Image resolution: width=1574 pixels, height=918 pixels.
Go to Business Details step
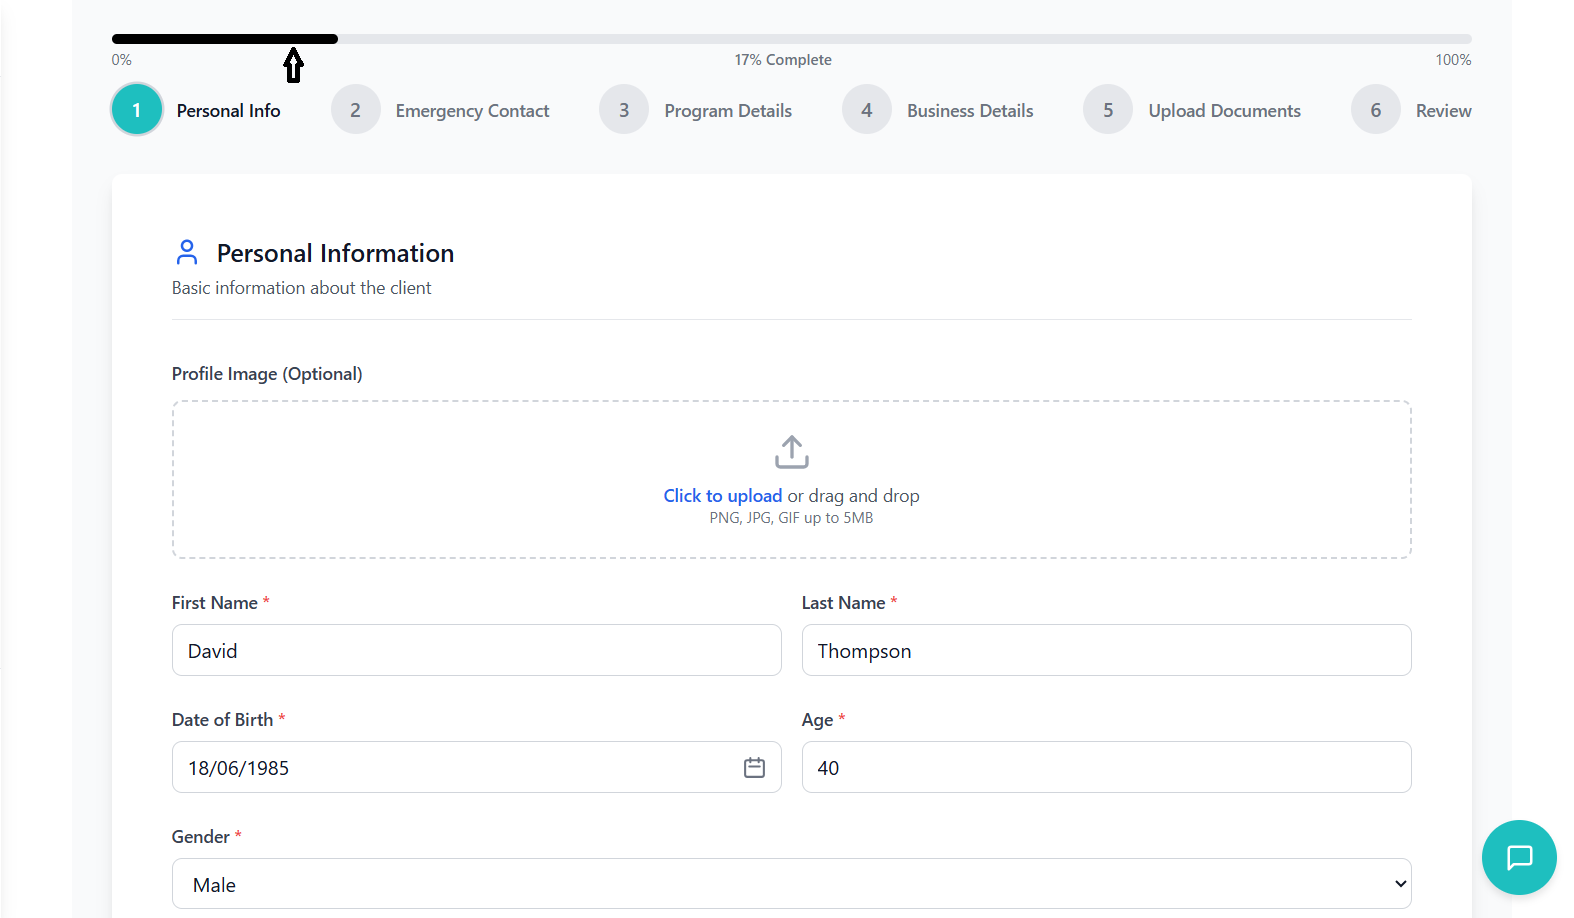(x=970, y=111)
